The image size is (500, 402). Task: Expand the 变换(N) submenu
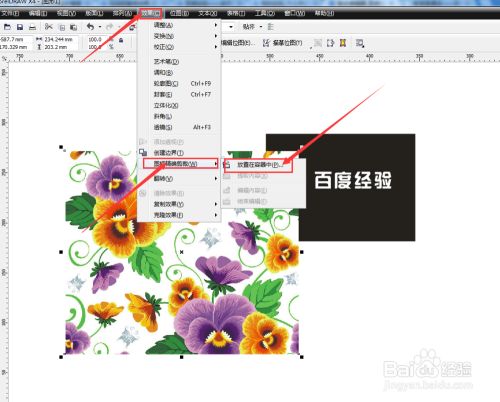216,36
